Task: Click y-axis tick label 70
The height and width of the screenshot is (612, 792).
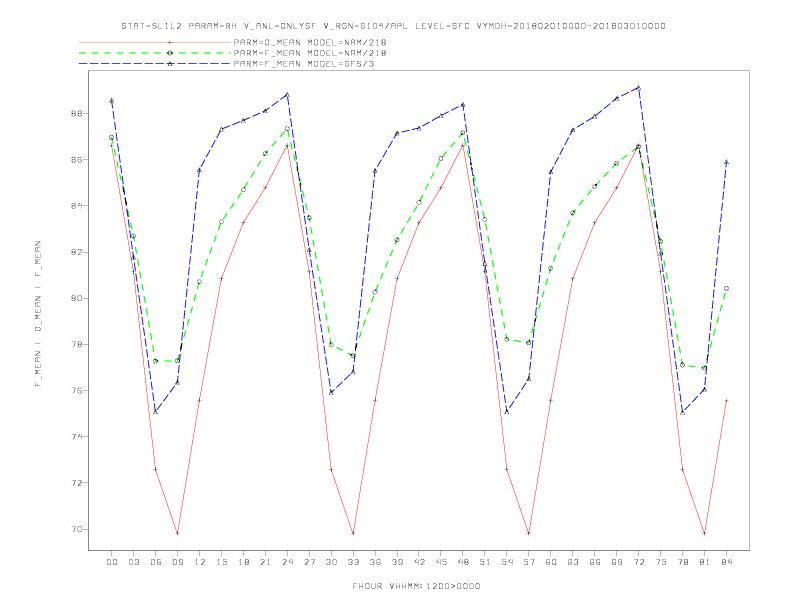Action: [77, 529]
